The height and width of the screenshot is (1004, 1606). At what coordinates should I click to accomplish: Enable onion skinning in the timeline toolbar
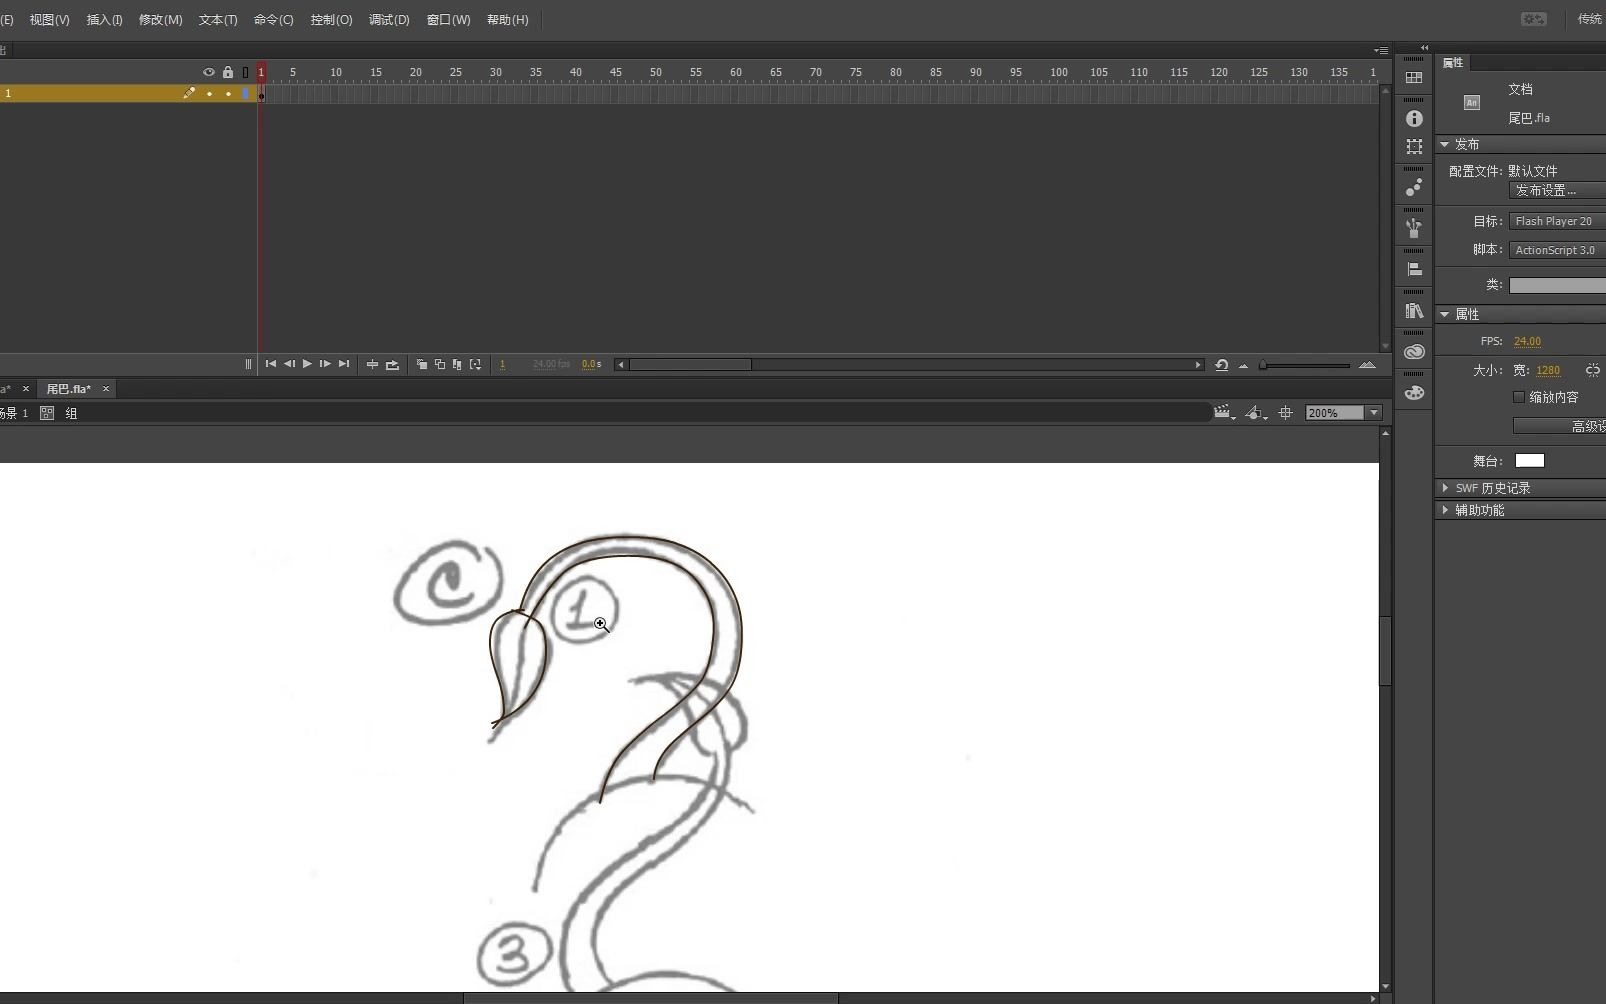pyautogui.click(x=422, y=364)
